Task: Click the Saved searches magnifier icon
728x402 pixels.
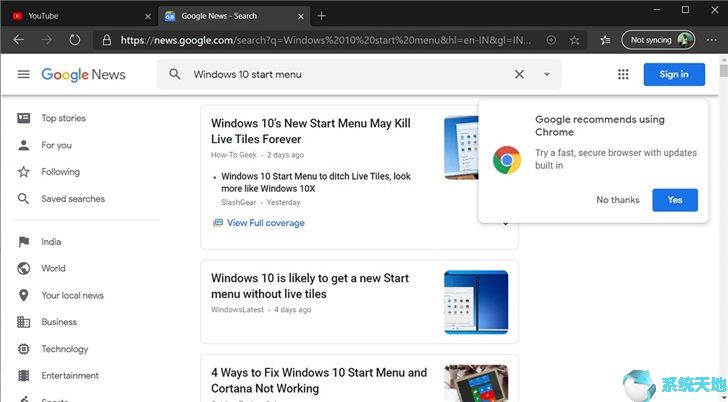Action: (x=23, y=199)
